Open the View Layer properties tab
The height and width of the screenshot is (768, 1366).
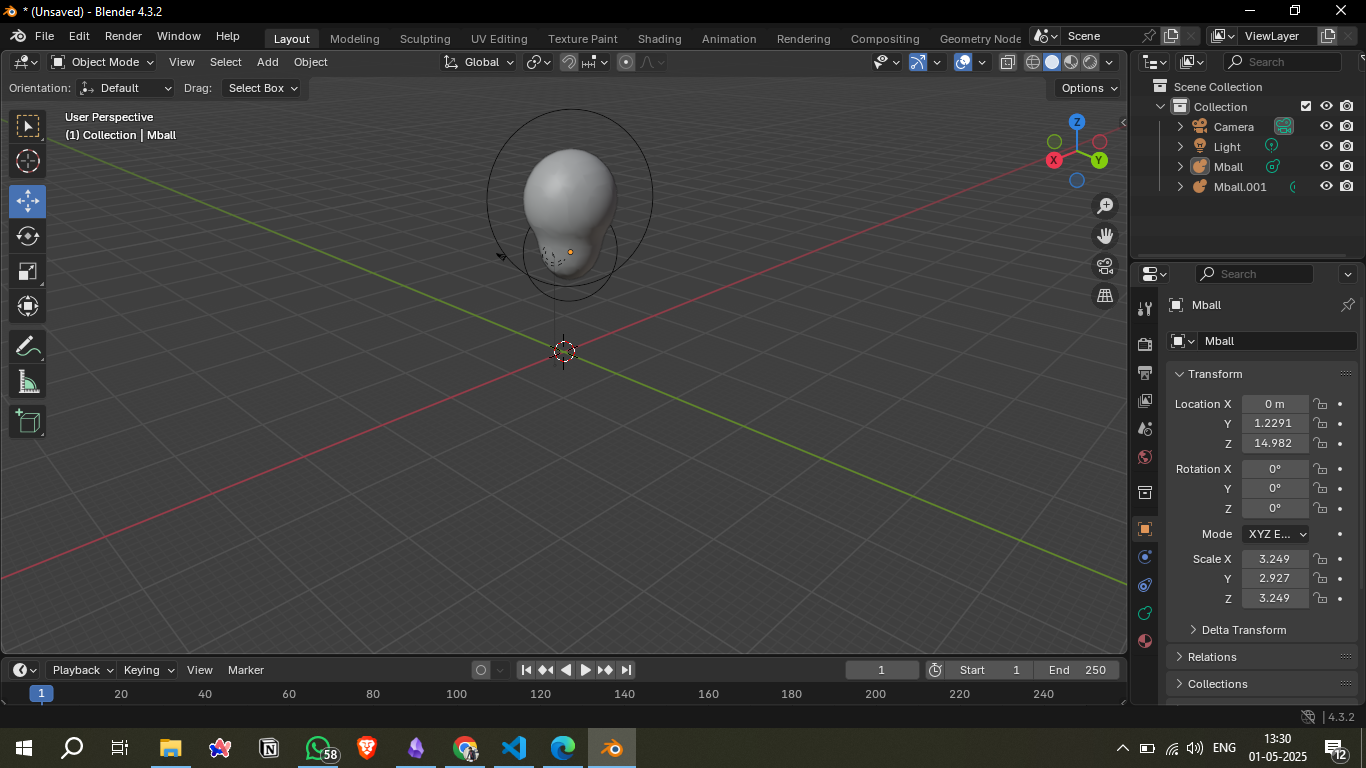[x=1146, y=401]
